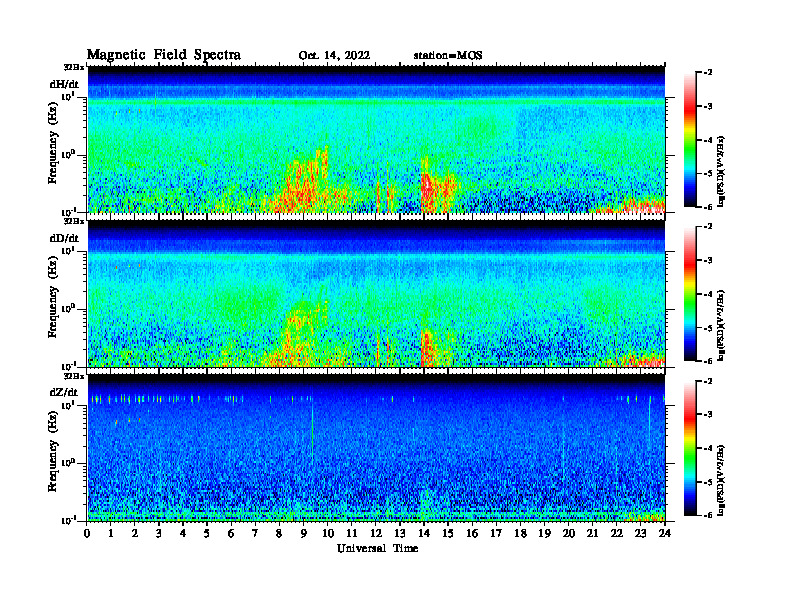
Task: Click the log PSD label of dD/dt colorbar
Action: click(x=722, y=326)
